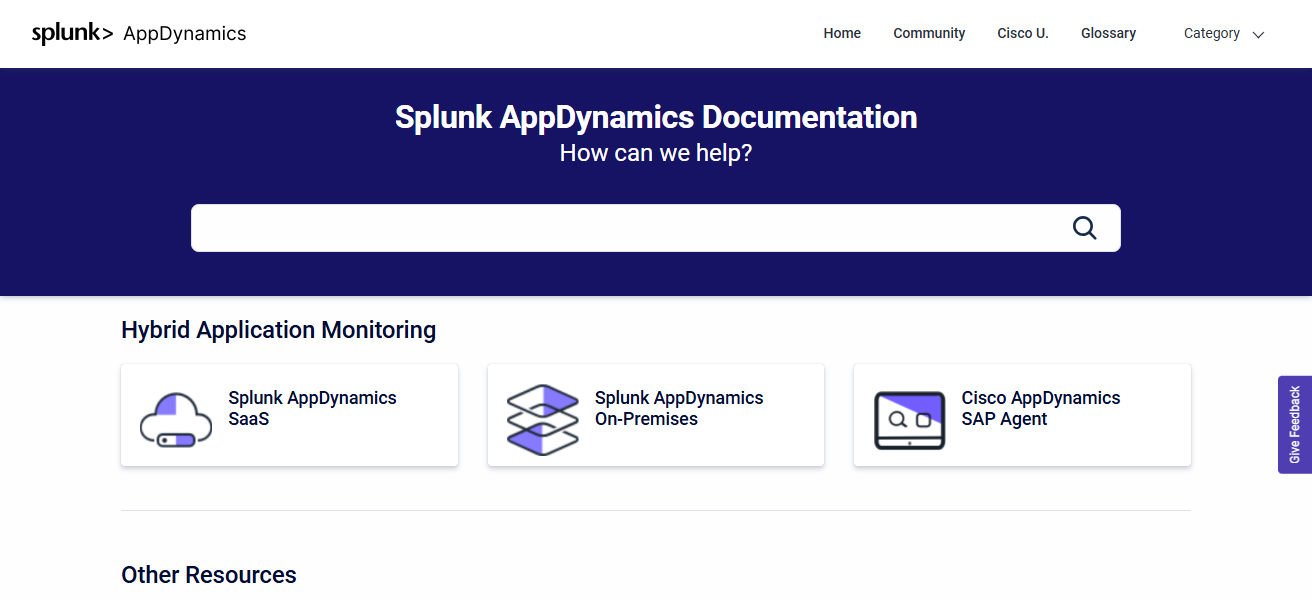
Task: Click the Hybrid Application Monitoring heading
Action: tap(278, 329)
